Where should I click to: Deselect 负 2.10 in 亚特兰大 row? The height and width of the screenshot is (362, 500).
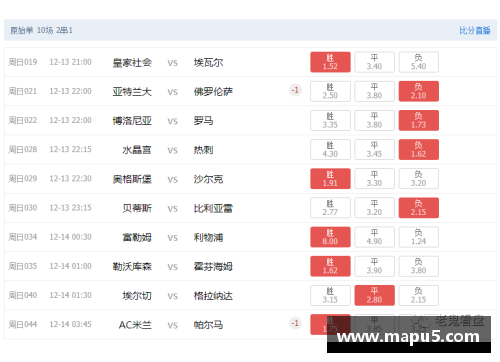click(419, 91)
